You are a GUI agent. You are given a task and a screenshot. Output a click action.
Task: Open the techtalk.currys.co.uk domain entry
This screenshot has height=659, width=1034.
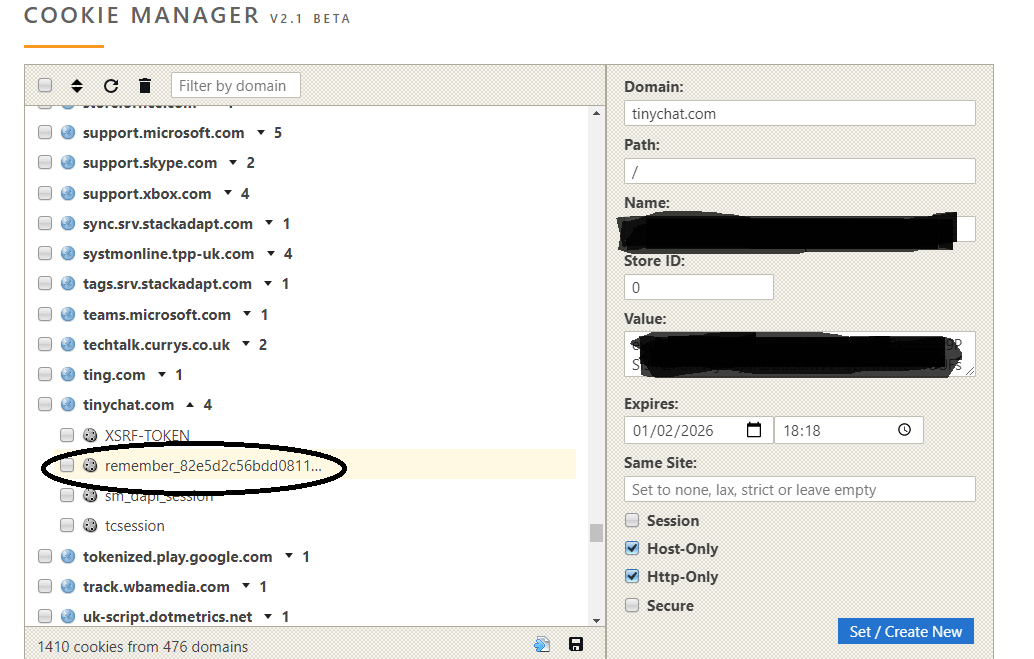point(156,344)
